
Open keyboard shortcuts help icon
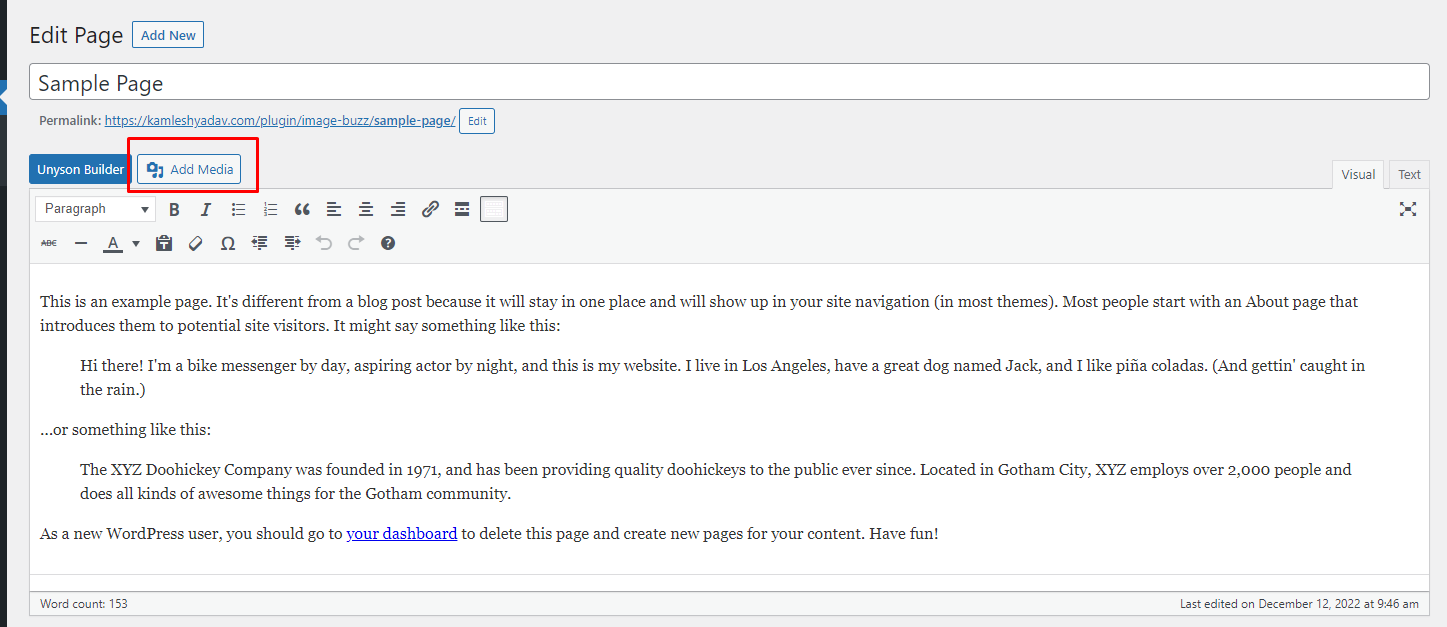click(x=388, y=243)
